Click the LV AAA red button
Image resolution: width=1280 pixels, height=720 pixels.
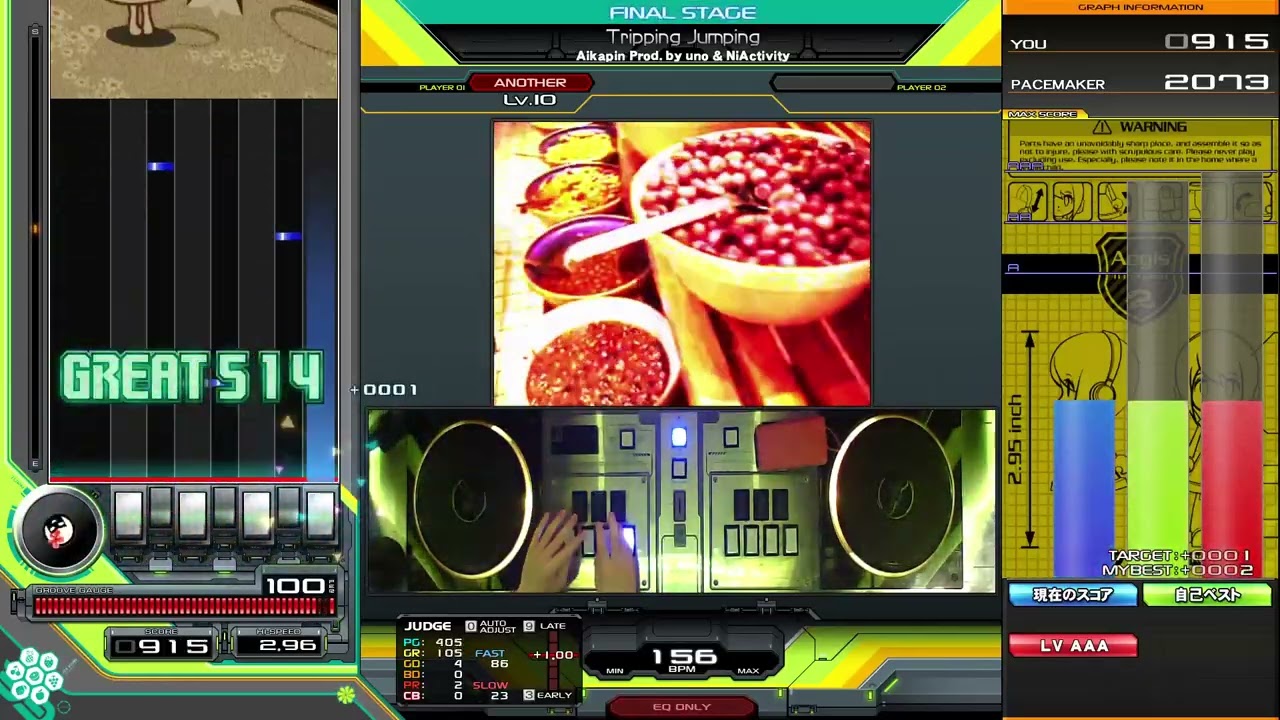click(1073, 646)
